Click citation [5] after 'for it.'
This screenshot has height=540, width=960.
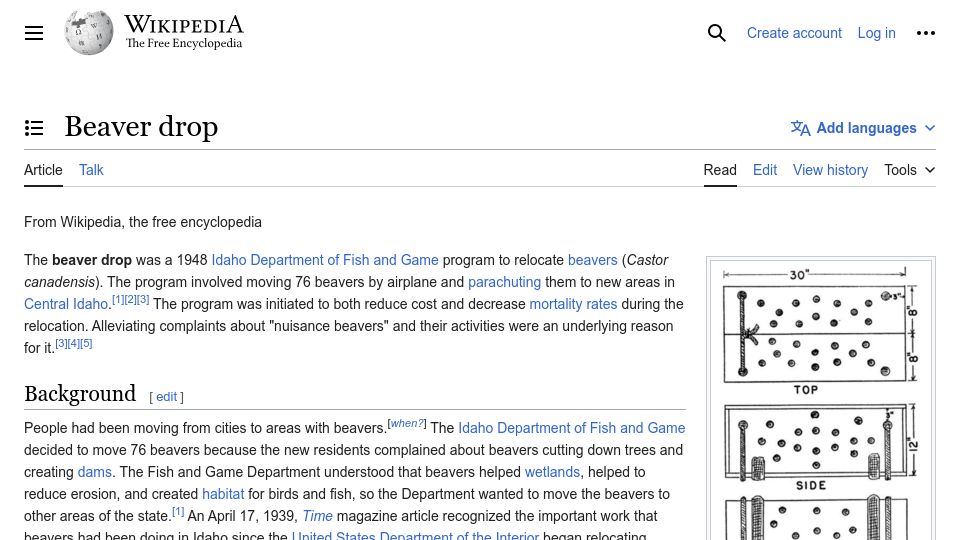[x=86, y=343]
